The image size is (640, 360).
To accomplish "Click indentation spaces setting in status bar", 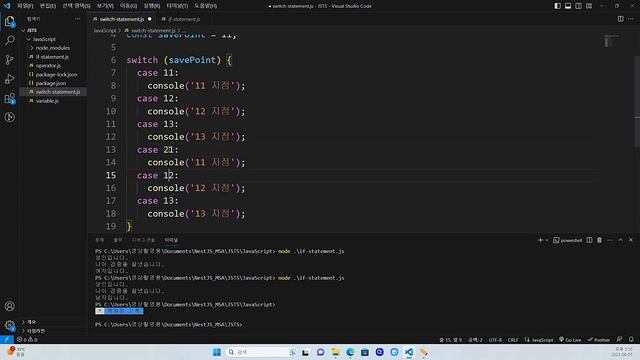I will 476,340.
